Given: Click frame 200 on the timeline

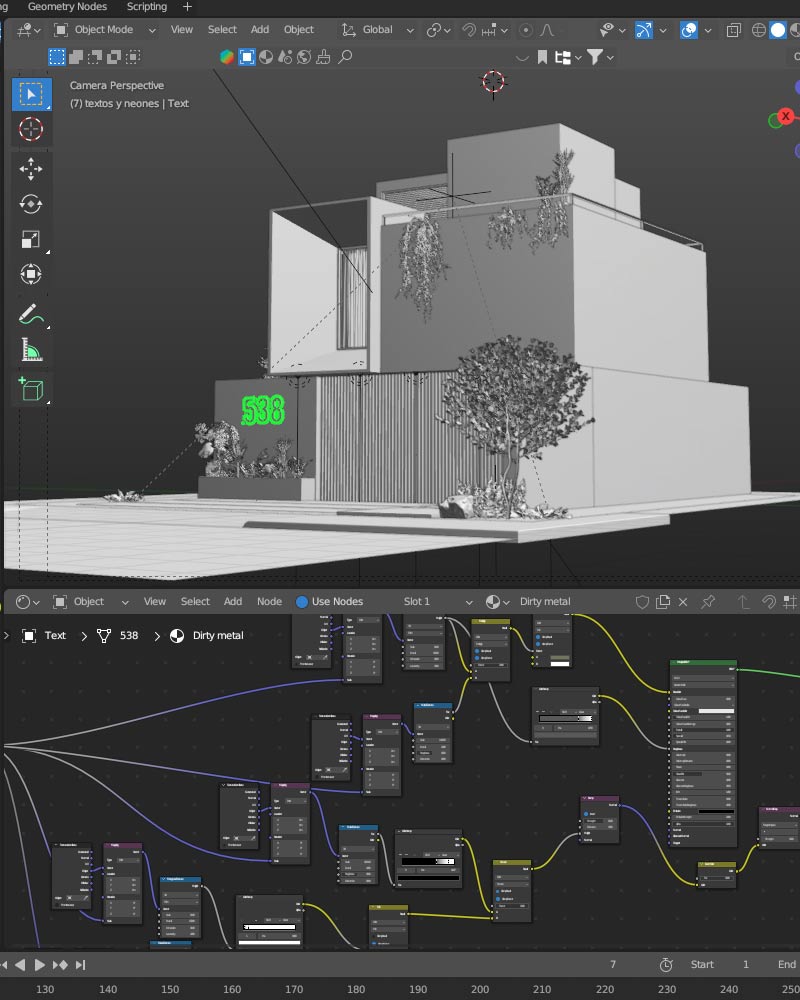Looking at the screenshot, I should coord(479,989).
